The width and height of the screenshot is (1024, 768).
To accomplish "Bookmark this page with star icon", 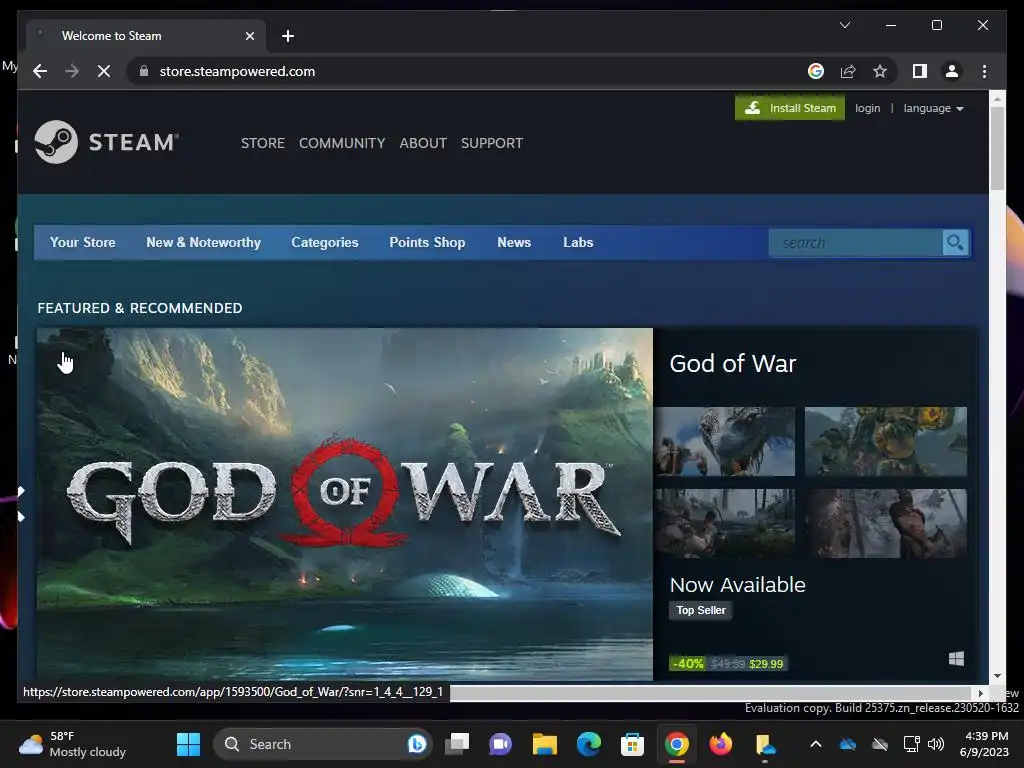I will coord(880,71).
